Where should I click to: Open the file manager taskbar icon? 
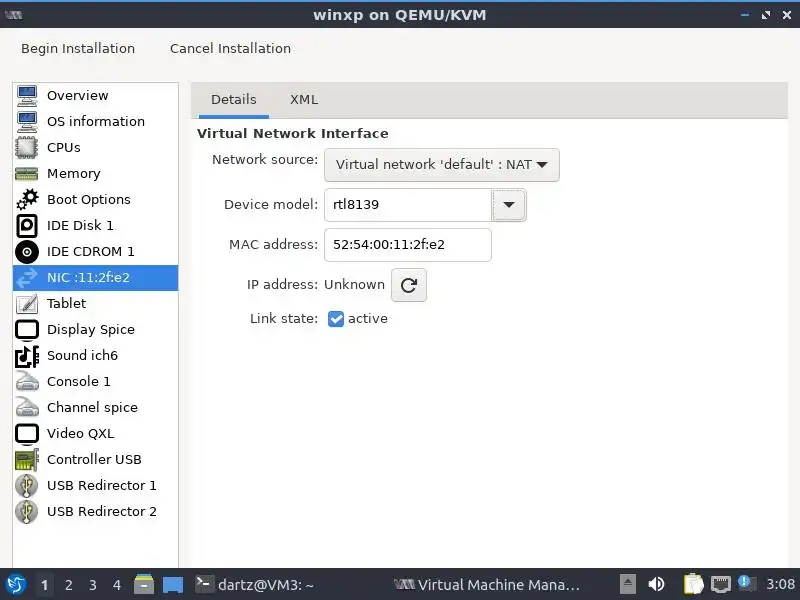[x=144, y=584]
